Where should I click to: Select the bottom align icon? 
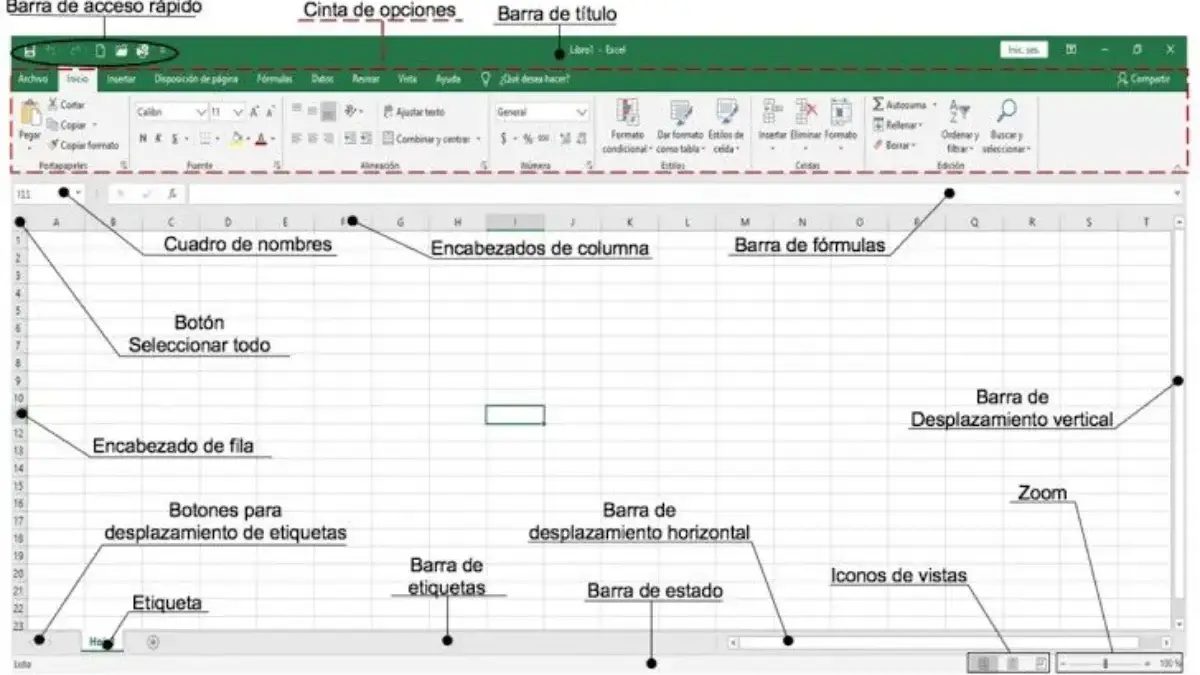pos(329,112)
